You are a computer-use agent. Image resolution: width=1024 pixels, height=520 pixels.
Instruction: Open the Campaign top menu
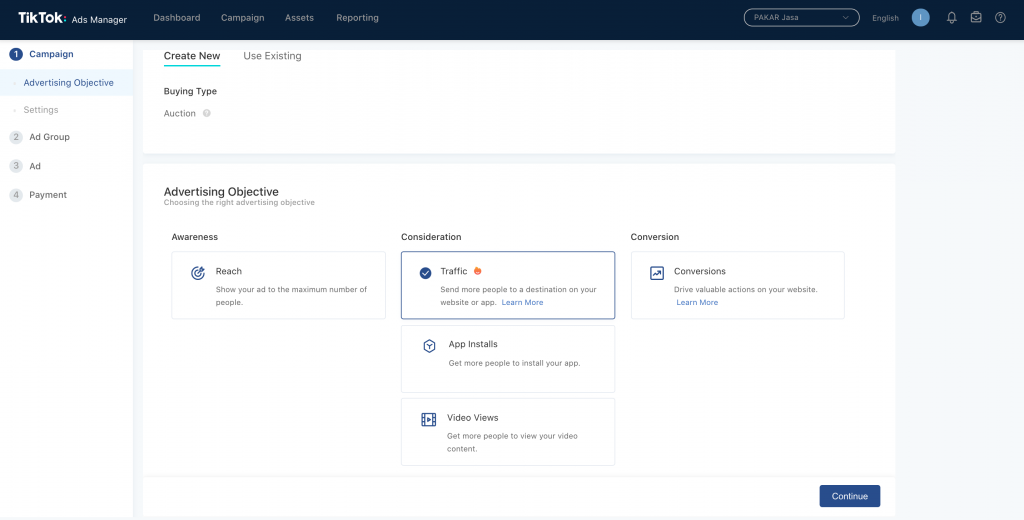tap(242, 18)
